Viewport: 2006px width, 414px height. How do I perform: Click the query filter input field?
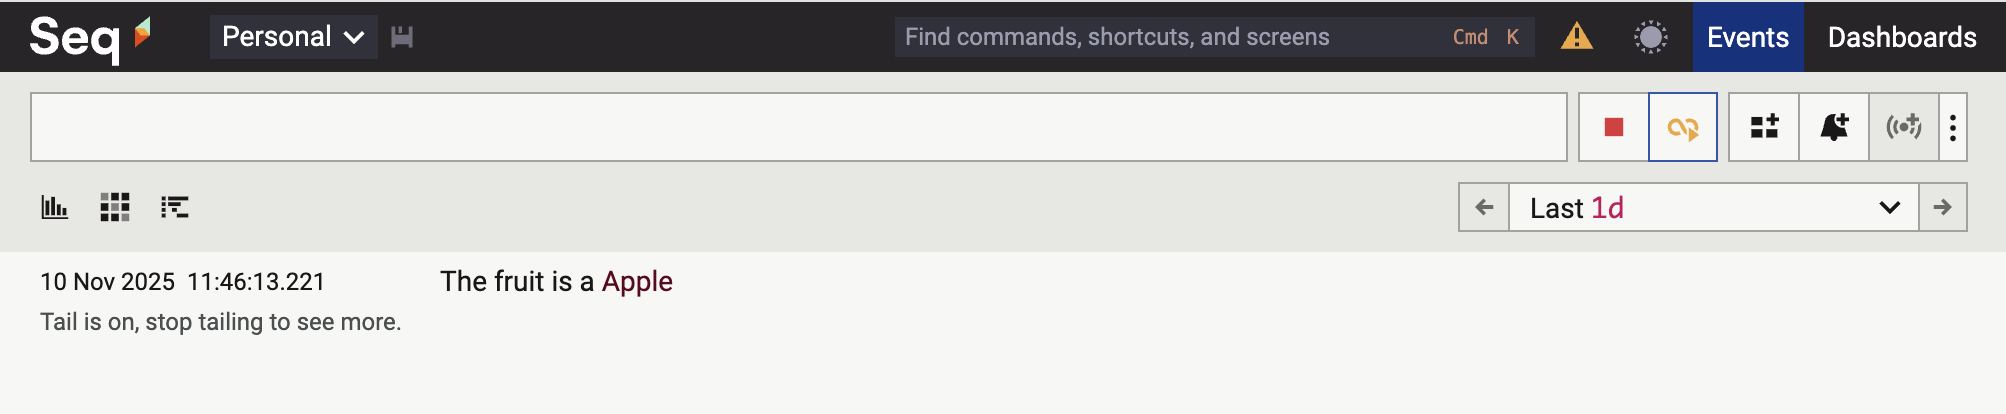click(x=798, y=127)
